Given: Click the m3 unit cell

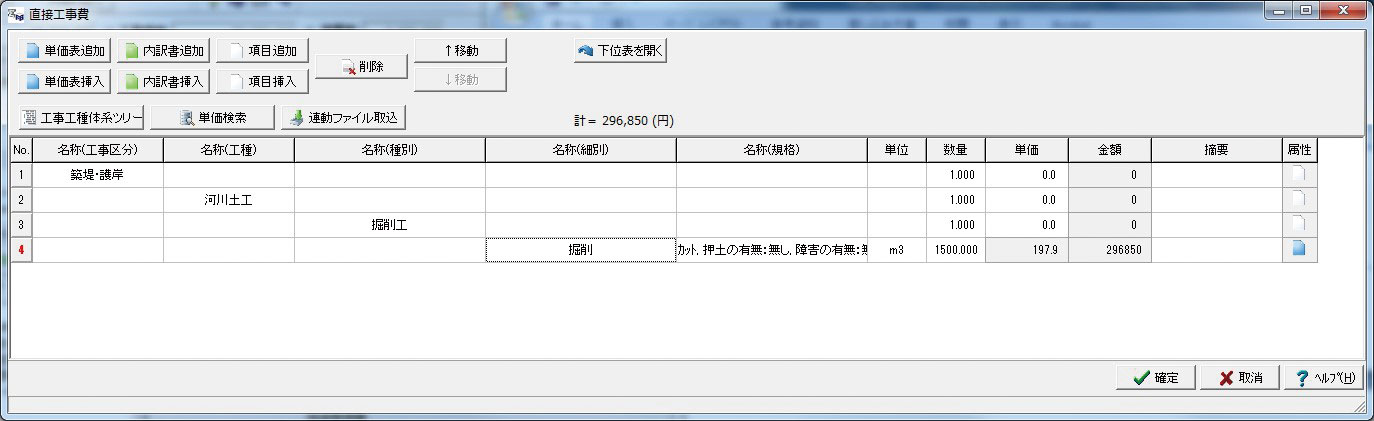Looking at the screenshot, I should click(x=897, y=250).
